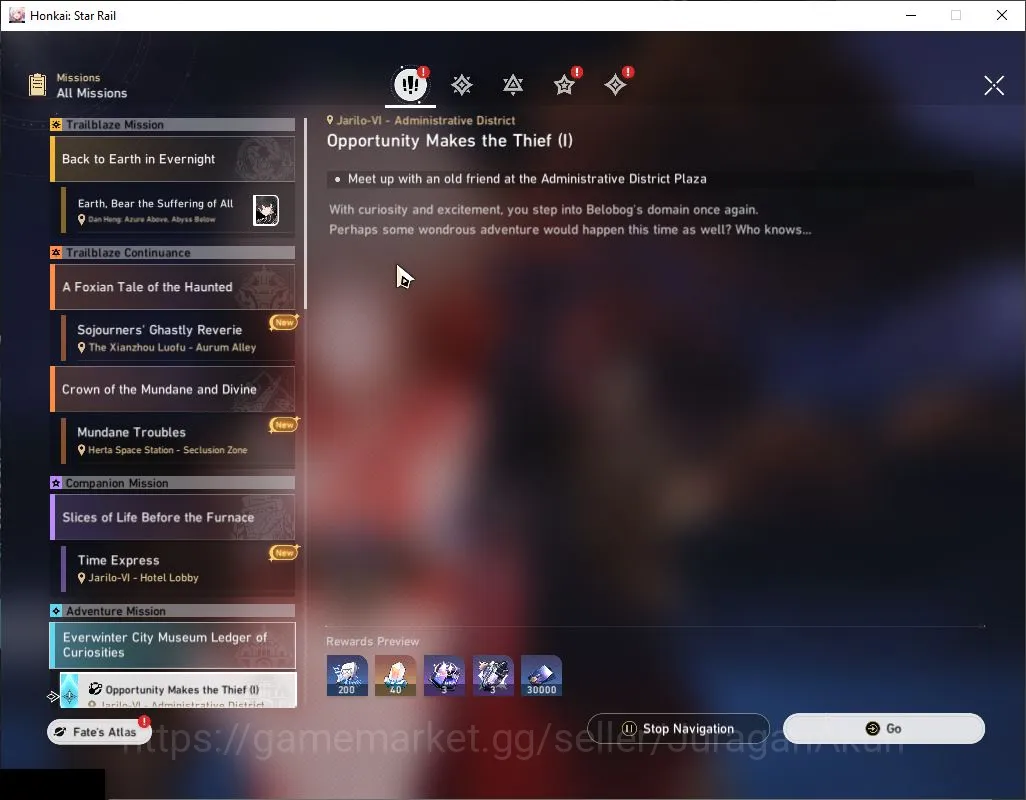Switch to the Trailblaze Continuance filter icon
The height and width of the screenshot is (800, 1026).
[x=513, y=84]
